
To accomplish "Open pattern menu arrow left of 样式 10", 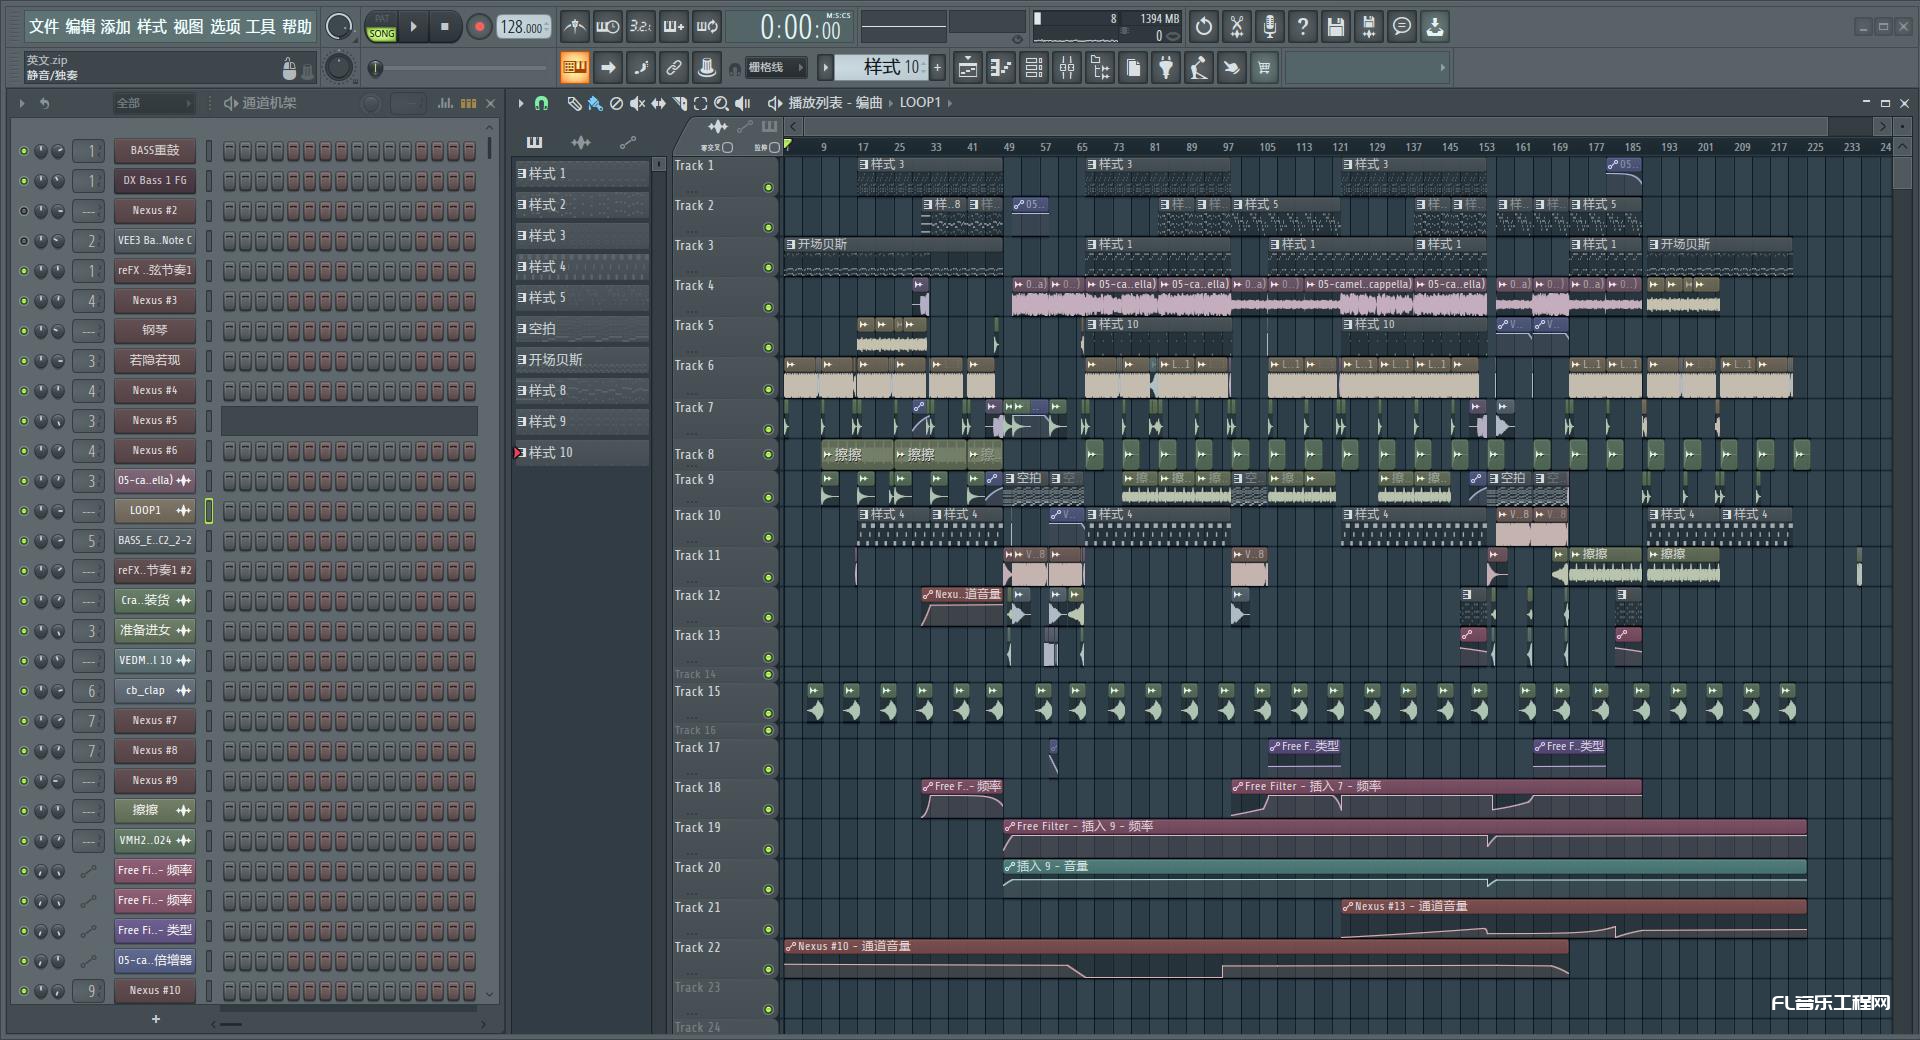I will [x=825, y=68].
